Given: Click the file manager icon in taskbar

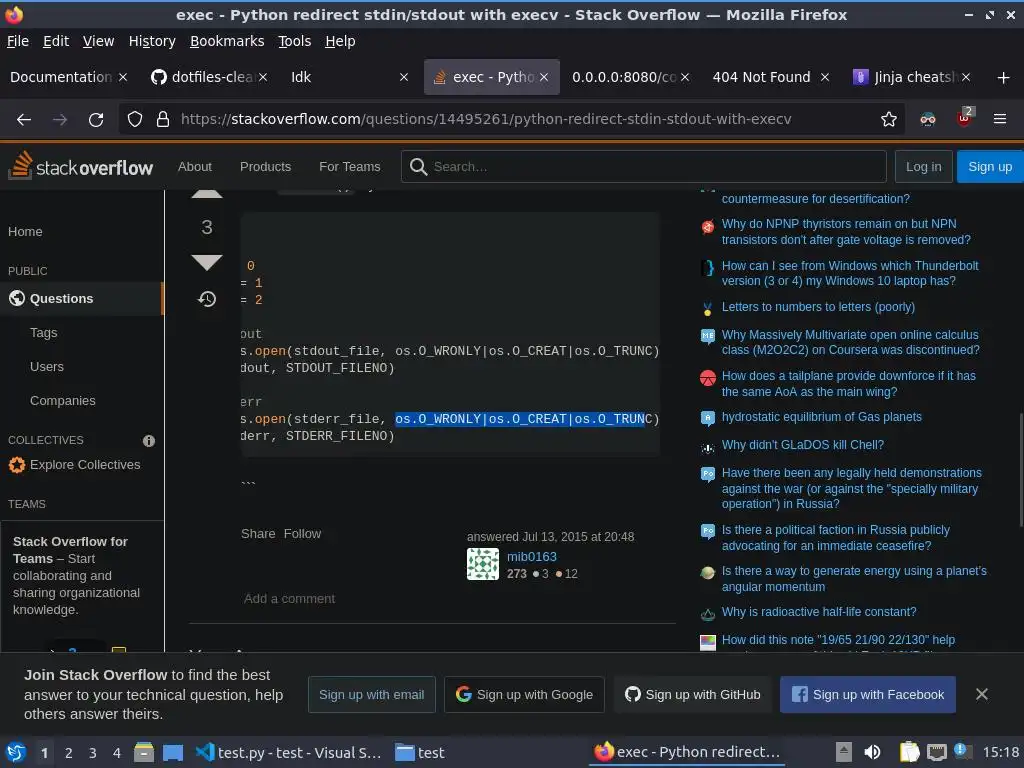Looking at the screenshot, I should [144, 752].
